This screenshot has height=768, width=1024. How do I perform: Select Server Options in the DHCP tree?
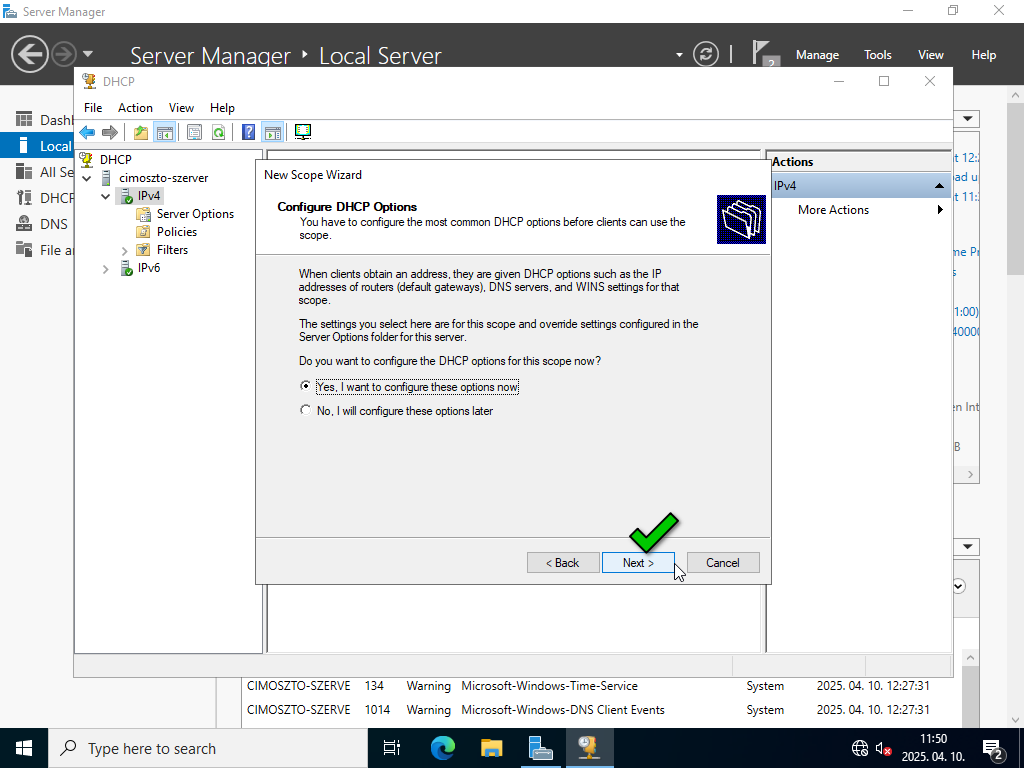coord(195,214)
